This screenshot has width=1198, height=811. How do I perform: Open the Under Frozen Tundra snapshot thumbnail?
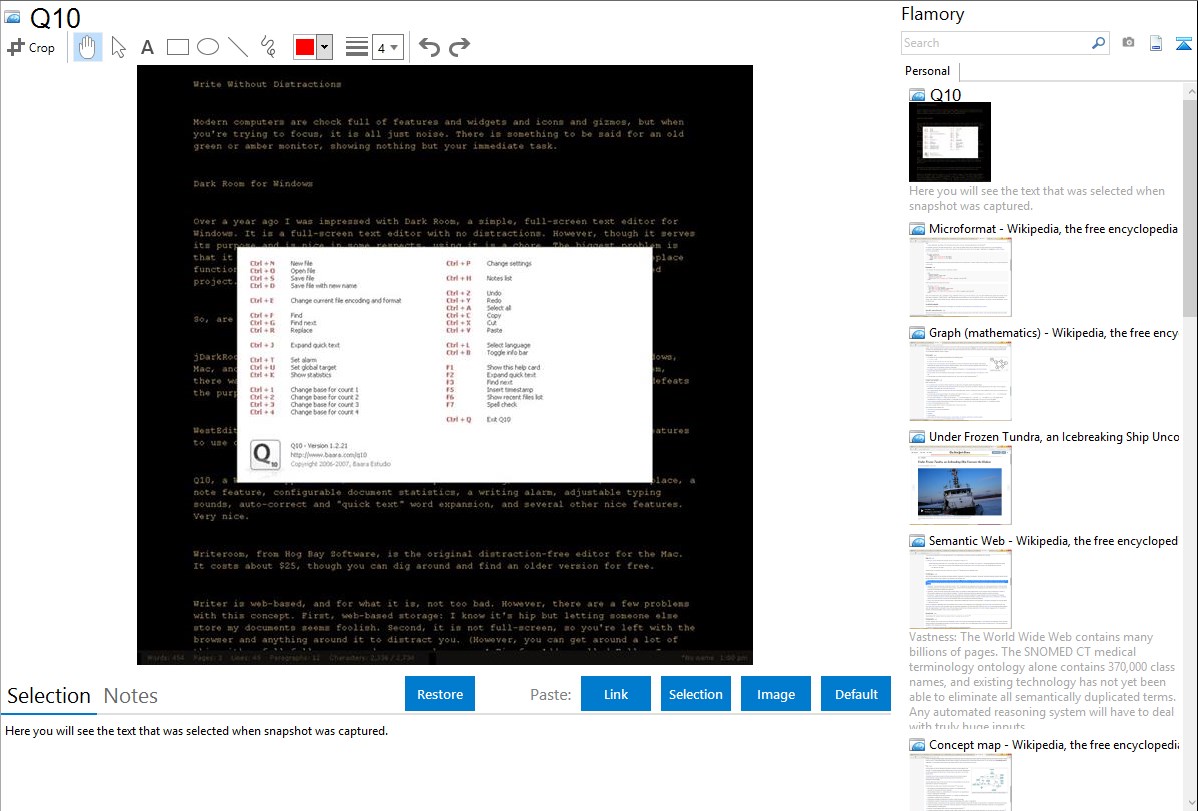pos(960,485)
